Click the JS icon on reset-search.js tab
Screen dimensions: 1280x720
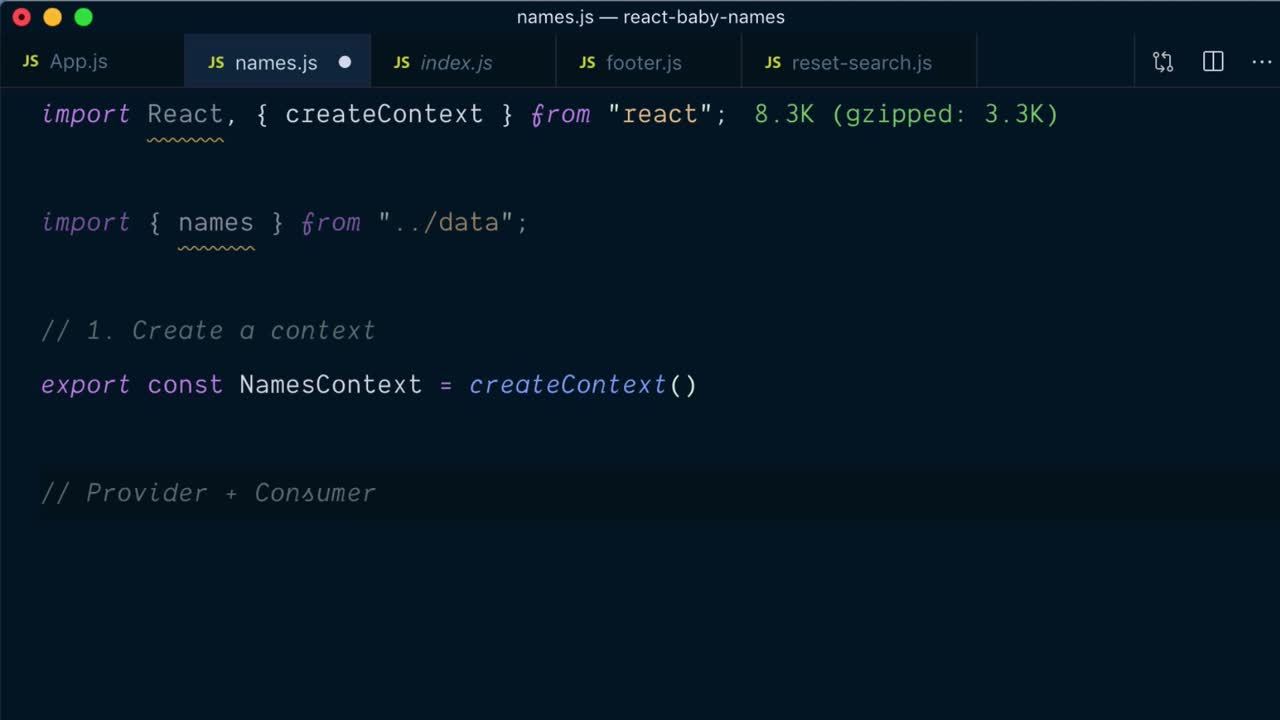point(773,62)
